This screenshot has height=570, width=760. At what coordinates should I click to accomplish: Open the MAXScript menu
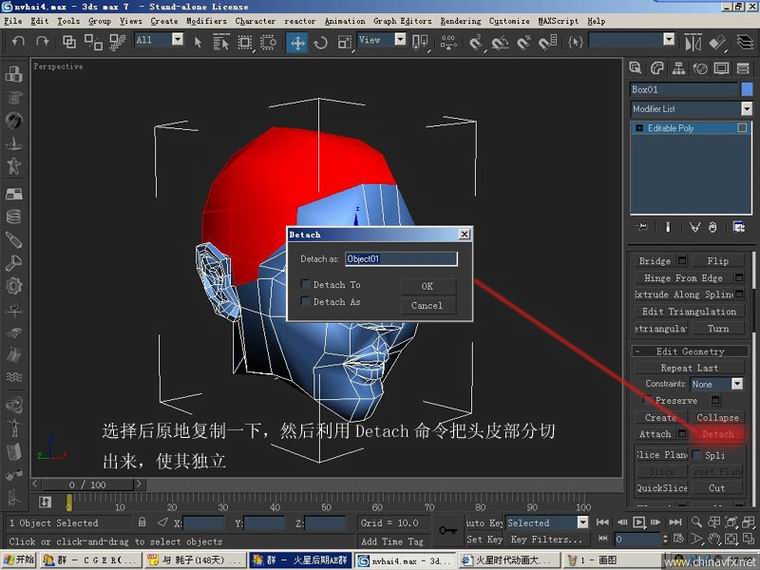coord(558,21)
